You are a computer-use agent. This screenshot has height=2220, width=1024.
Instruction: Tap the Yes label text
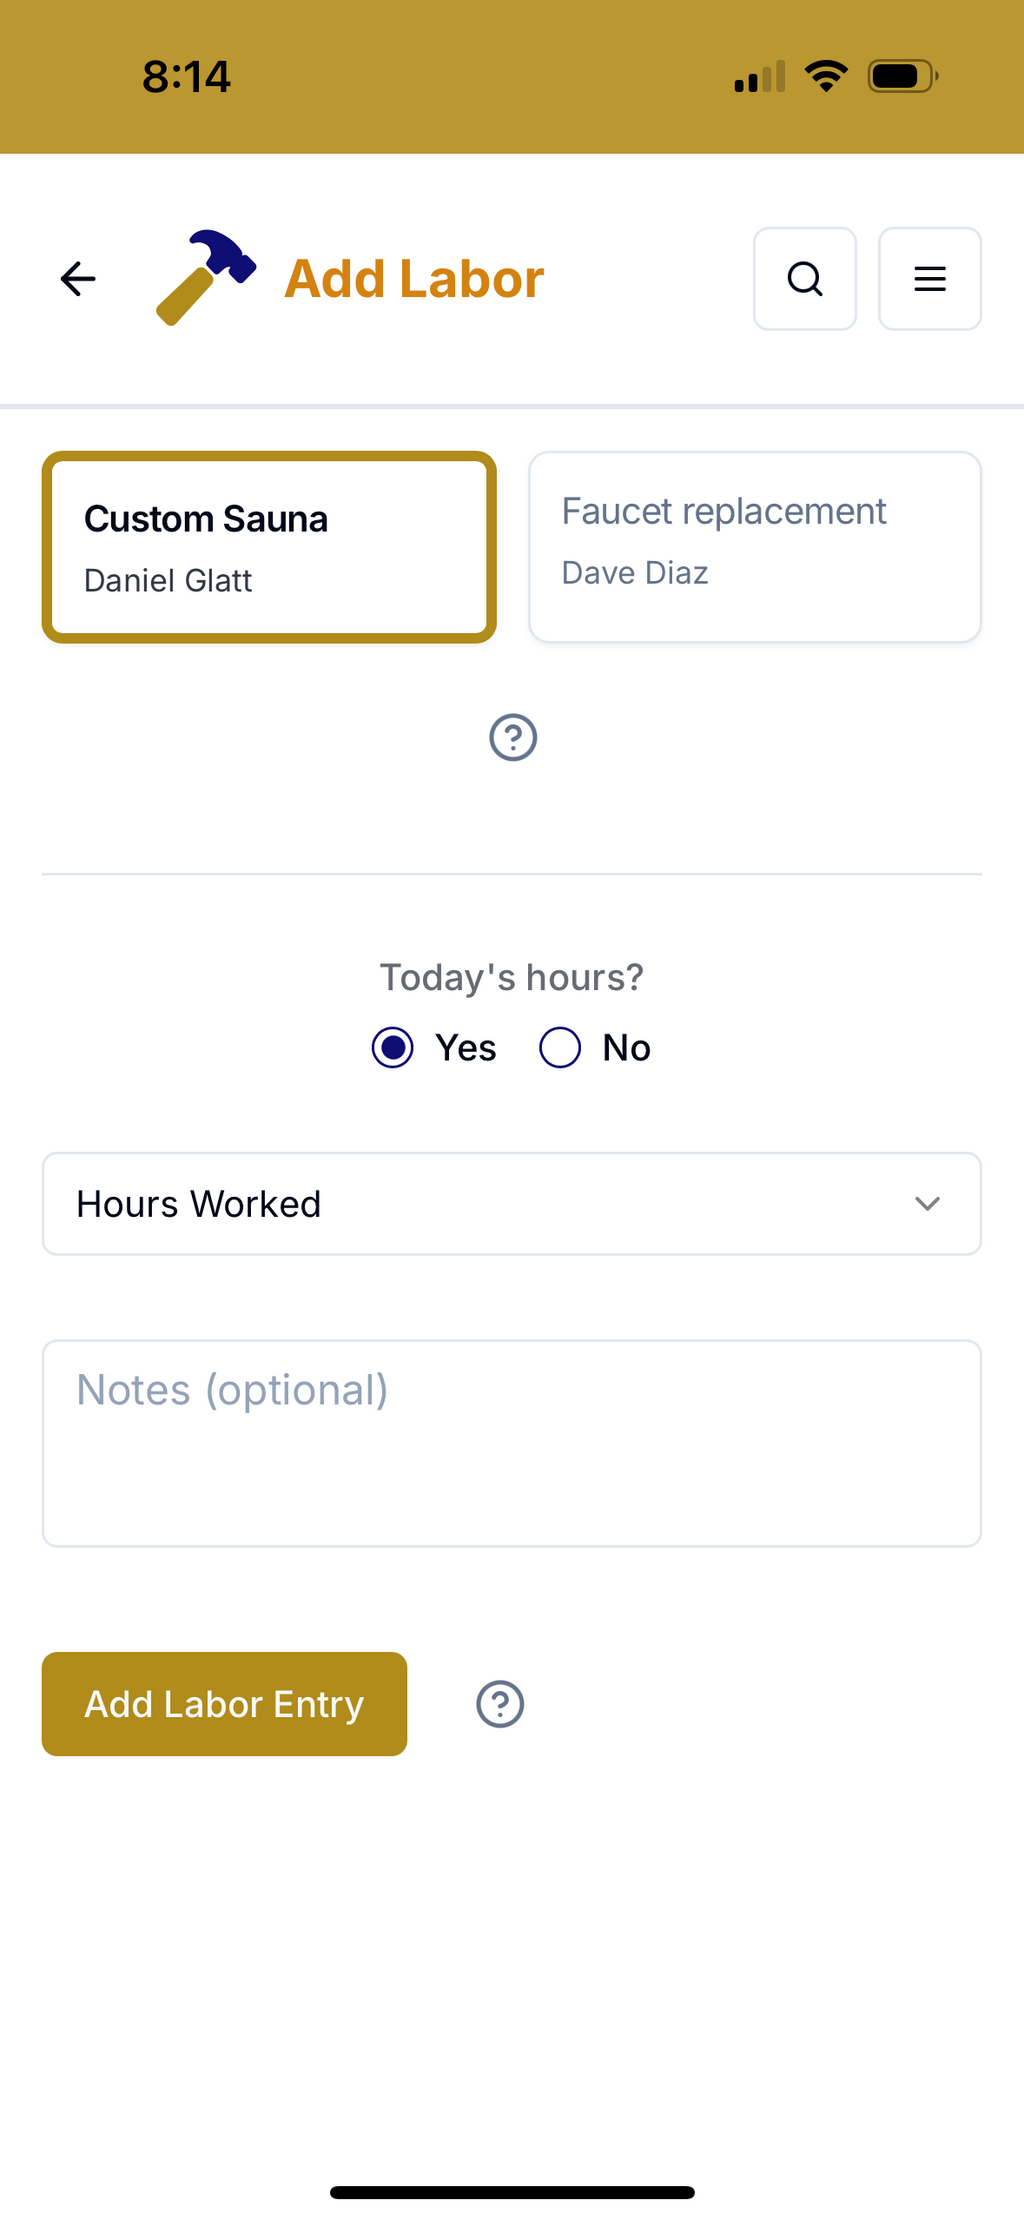(465, 1048)
